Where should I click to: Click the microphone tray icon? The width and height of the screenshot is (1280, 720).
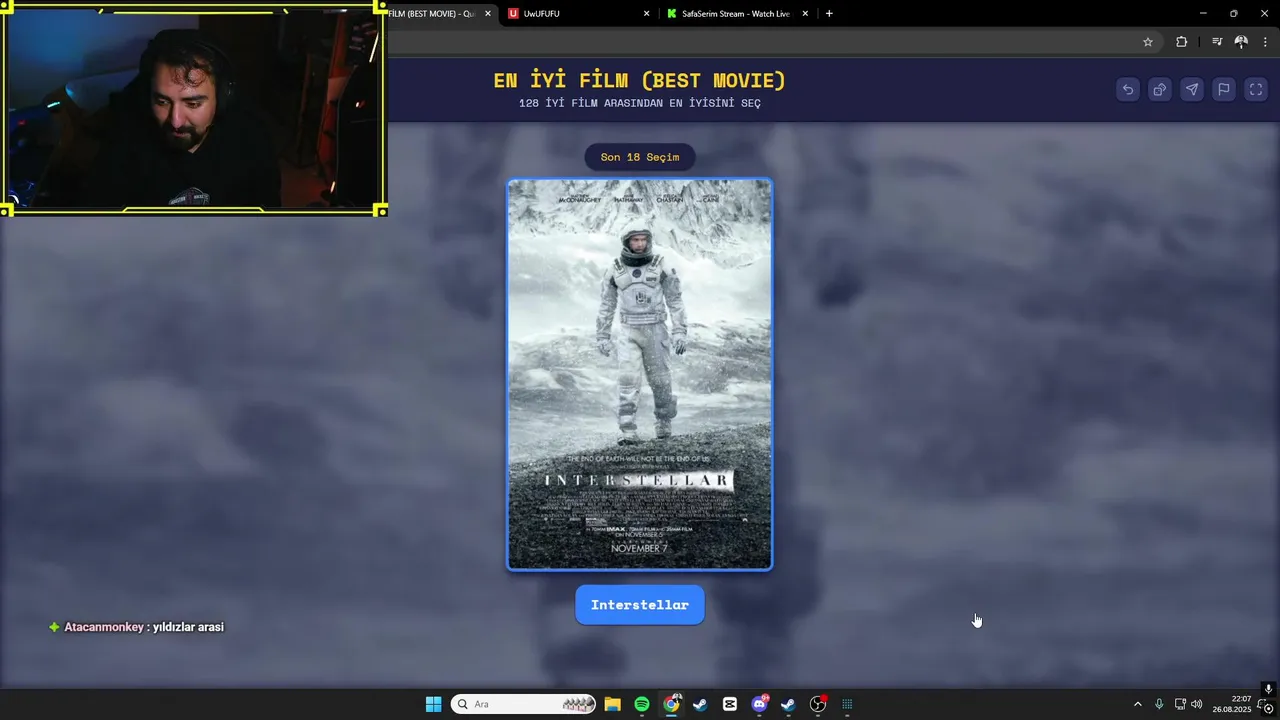coord(1159,704)
